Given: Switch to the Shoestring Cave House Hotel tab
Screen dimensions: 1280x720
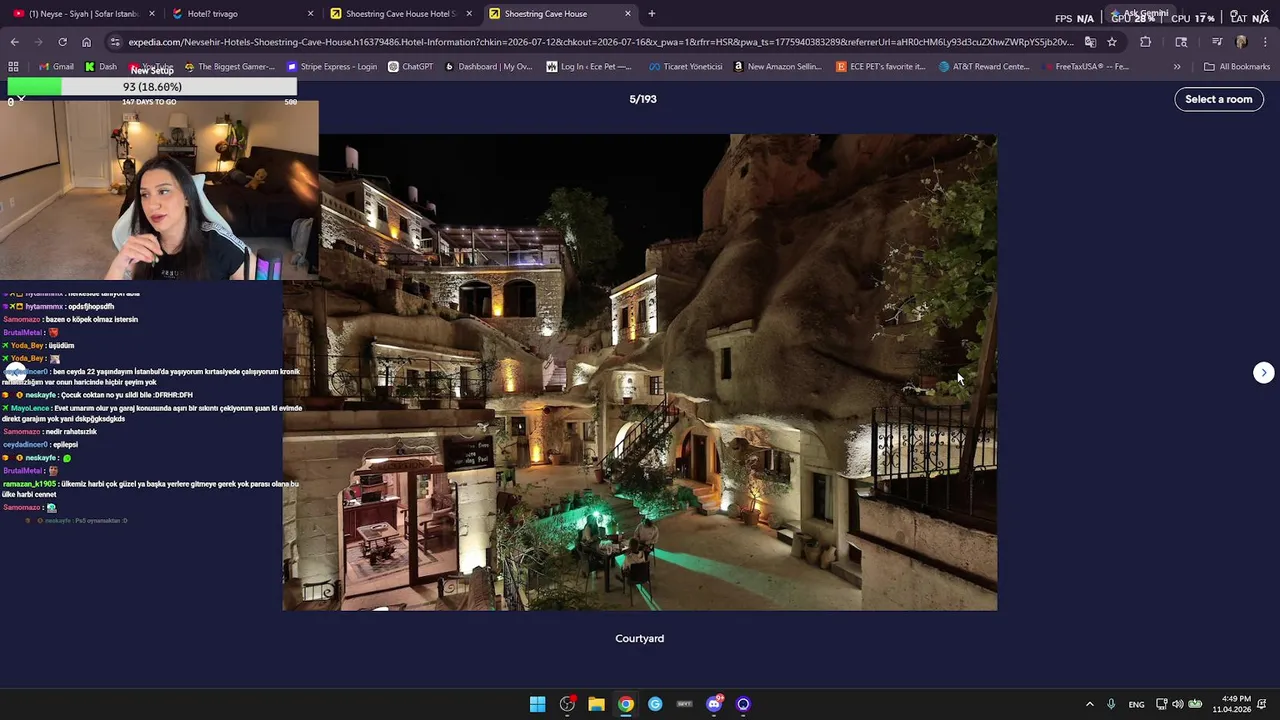Looking at the screenshot, I should (x=401, y=14).
